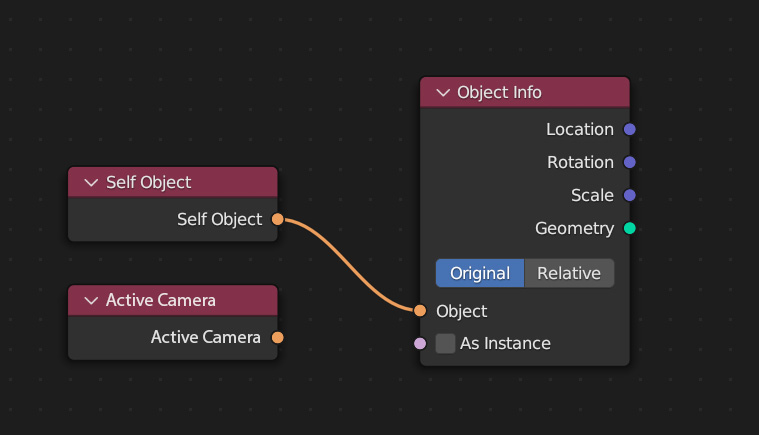Screen dimensions: 759x435
Task: Click the Object input label
Action: 461,311
